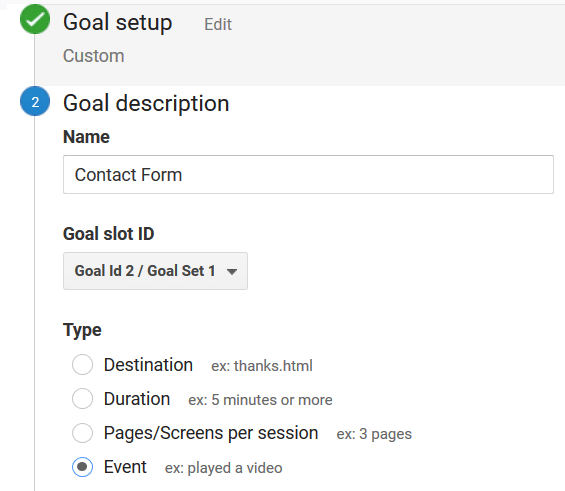Select the Duration radio button
The height and width of the screenshot is (491, 565).
pyautogui.click(x=83, y=398)
